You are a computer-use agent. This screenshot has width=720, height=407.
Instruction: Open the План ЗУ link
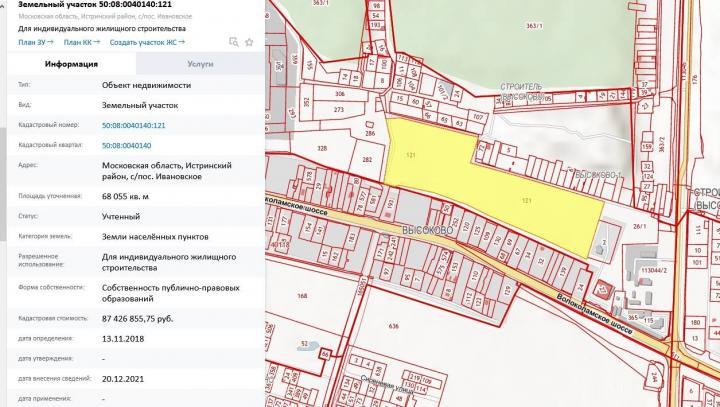coord(33,43)
